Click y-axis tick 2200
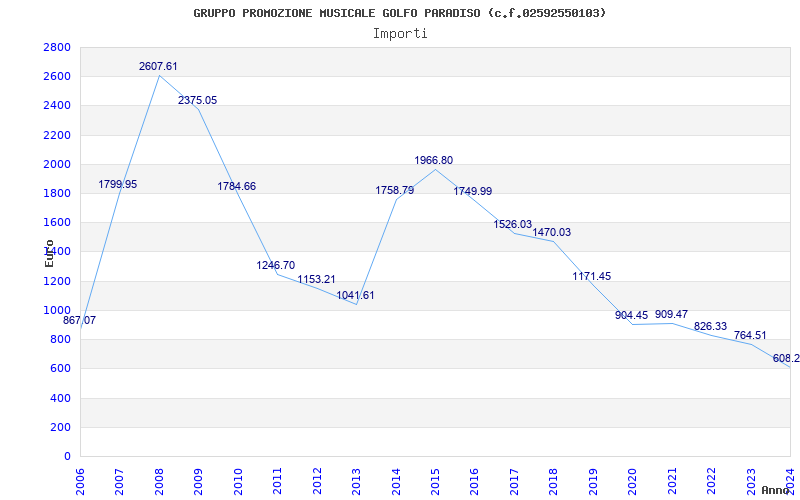This screenshot has width=800, height=500. [x=57, y=135]
